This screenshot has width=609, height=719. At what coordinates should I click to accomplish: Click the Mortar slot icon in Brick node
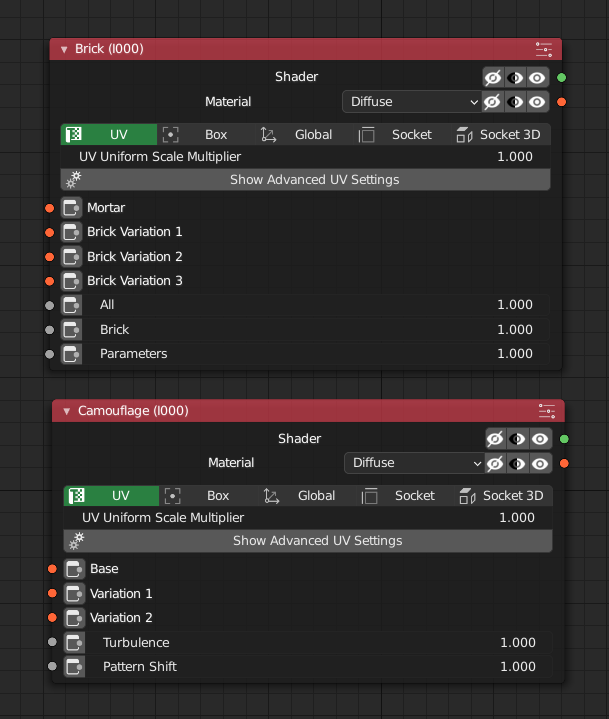[x=72, y=208]
